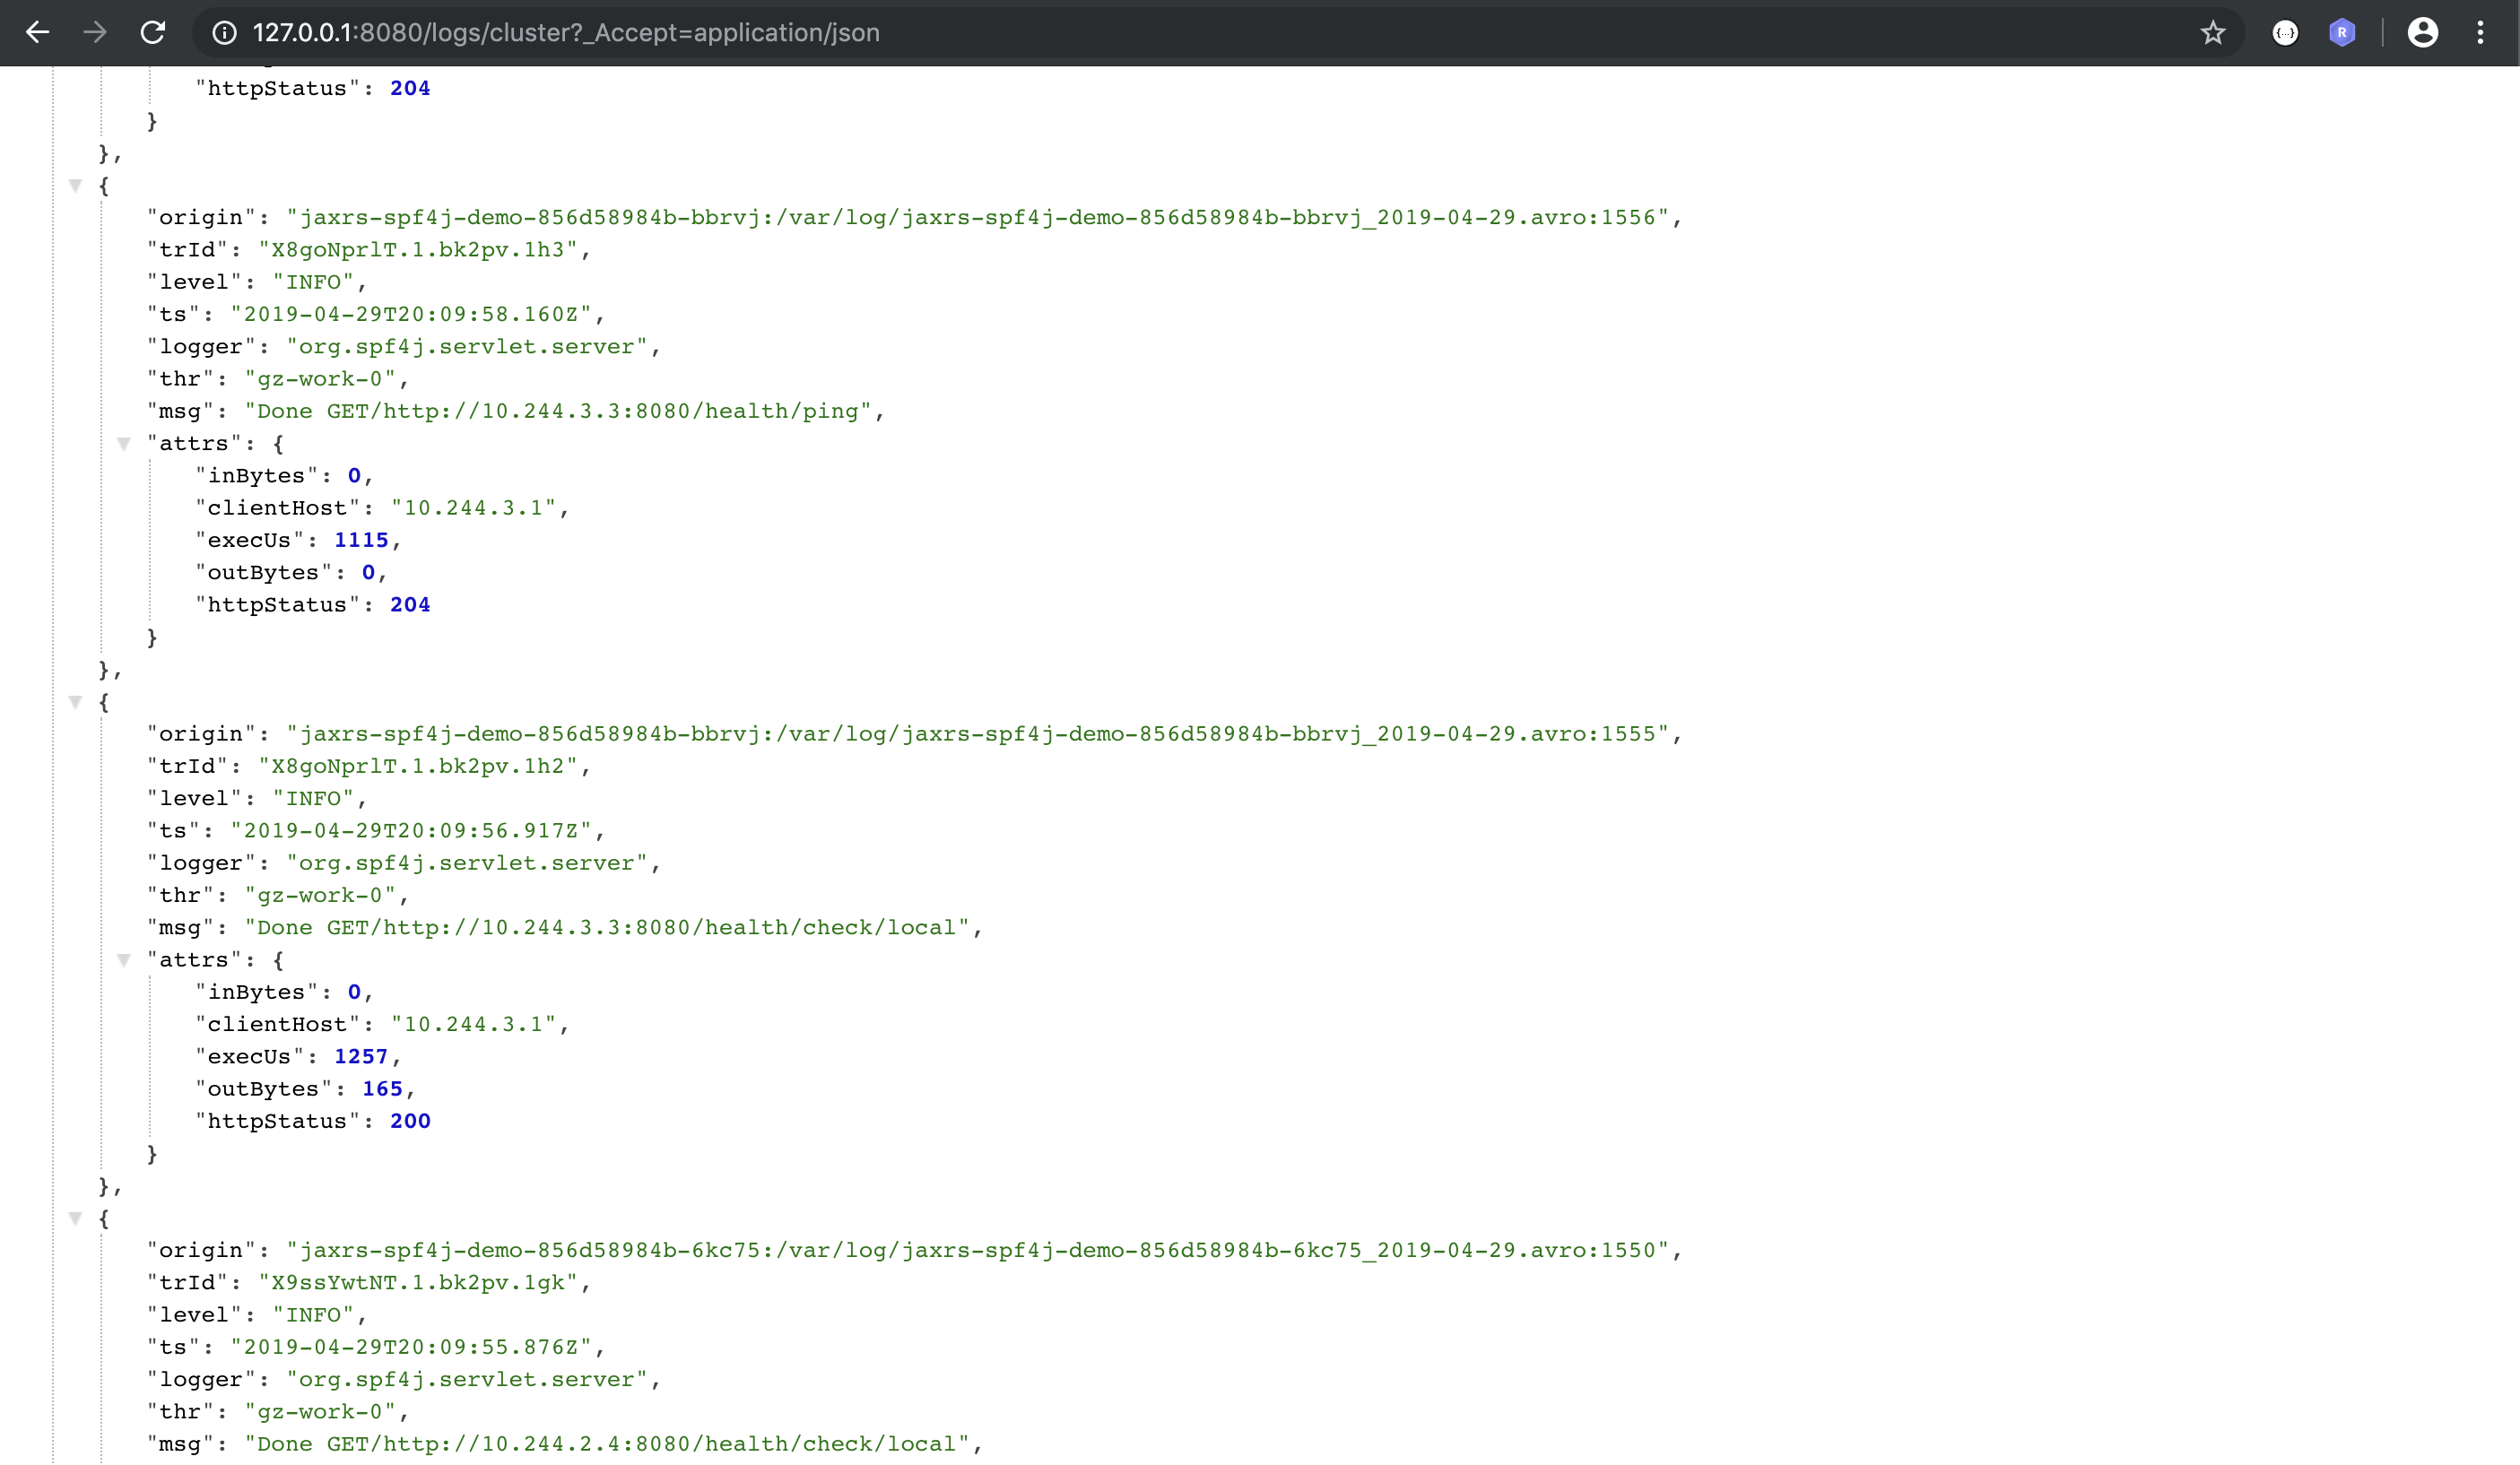Go forward to next page

coord(95,33)
